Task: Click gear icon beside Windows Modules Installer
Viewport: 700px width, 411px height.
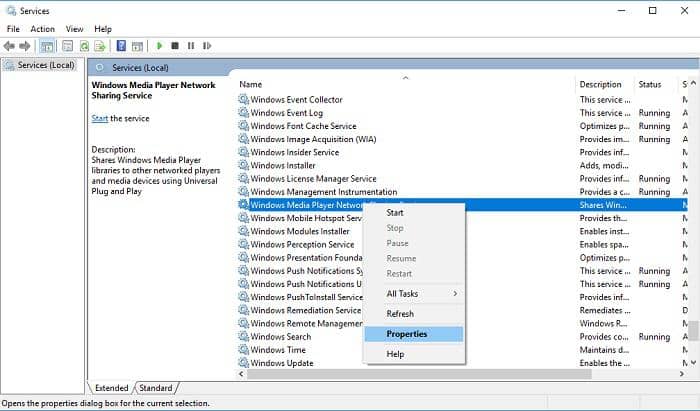Action: (x=243, y=231)
